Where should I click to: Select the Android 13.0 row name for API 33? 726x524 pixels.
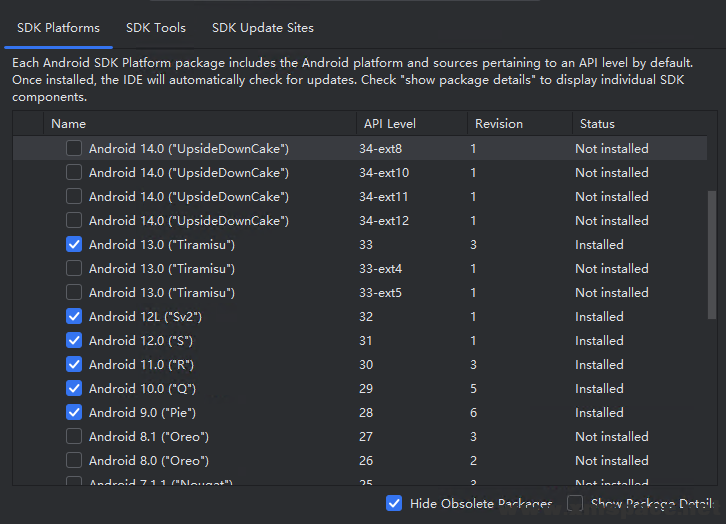(162, 244)
